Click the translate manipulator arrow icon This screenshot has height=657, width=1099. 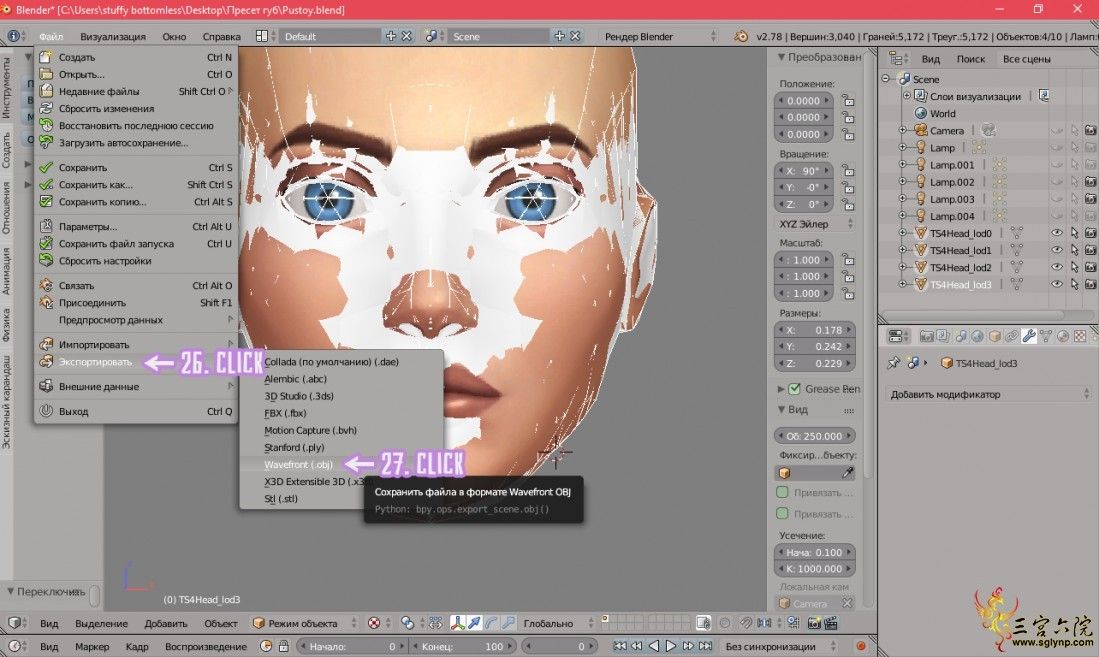point(475,623)
